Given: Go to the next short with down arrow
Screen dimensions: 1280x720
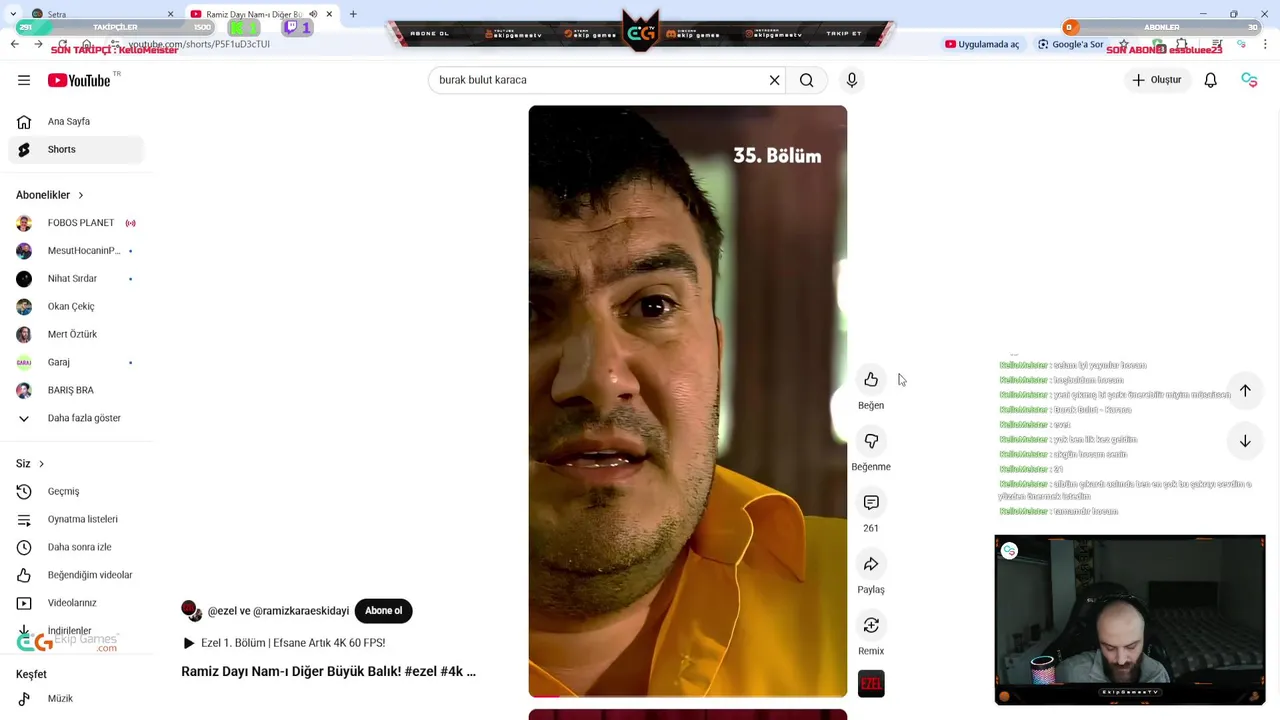Looking at the screenshot, I should click(1245, 441).
